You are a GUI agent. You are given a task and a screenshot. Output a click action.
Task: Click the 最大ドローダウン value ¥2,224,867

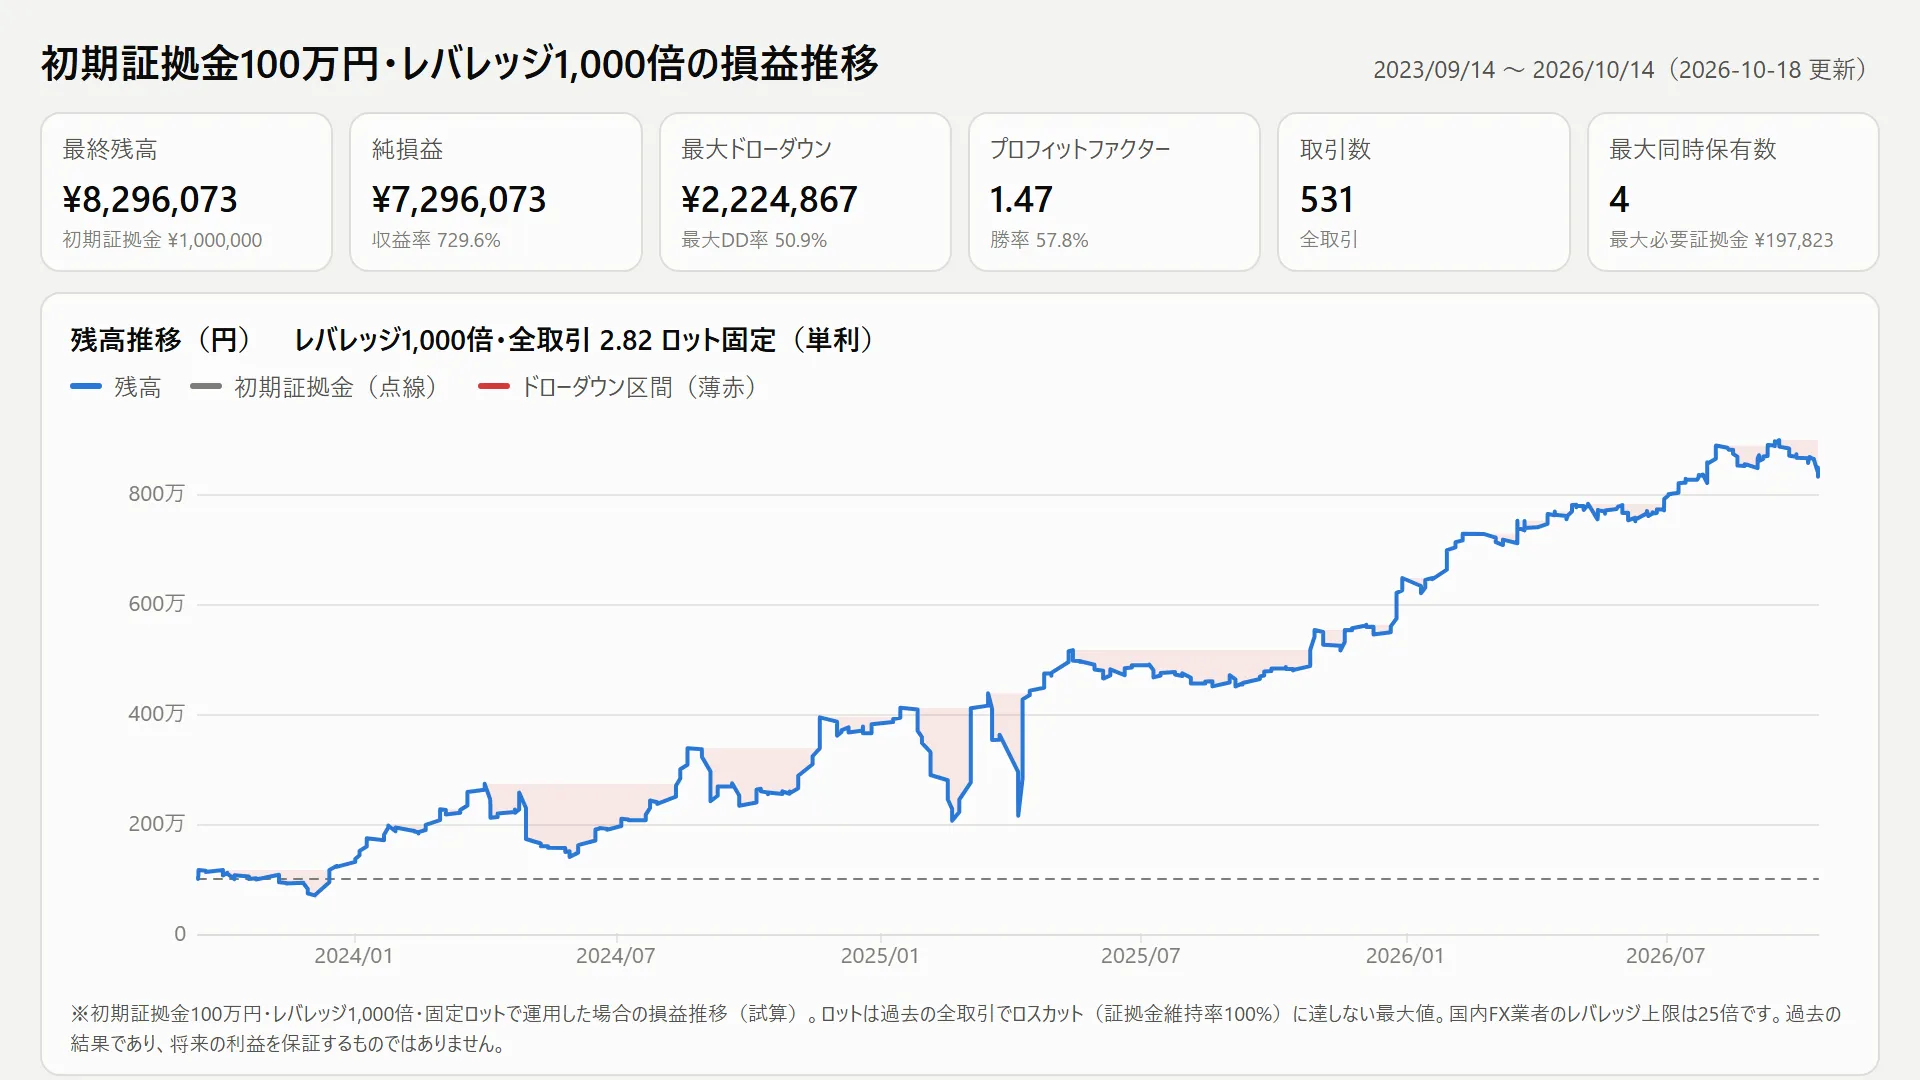point(769,200)
